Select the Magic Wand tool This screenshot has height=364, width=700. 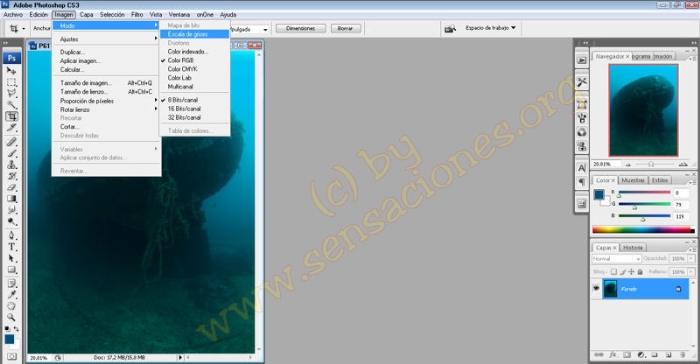[12, 105]
